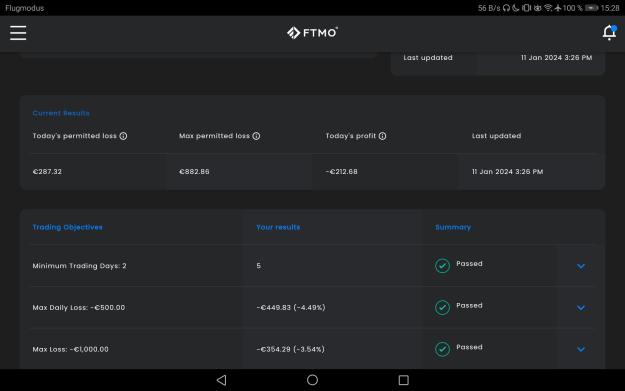Tap the Android back button
625x391 pixels.
[x=222, y=380]
